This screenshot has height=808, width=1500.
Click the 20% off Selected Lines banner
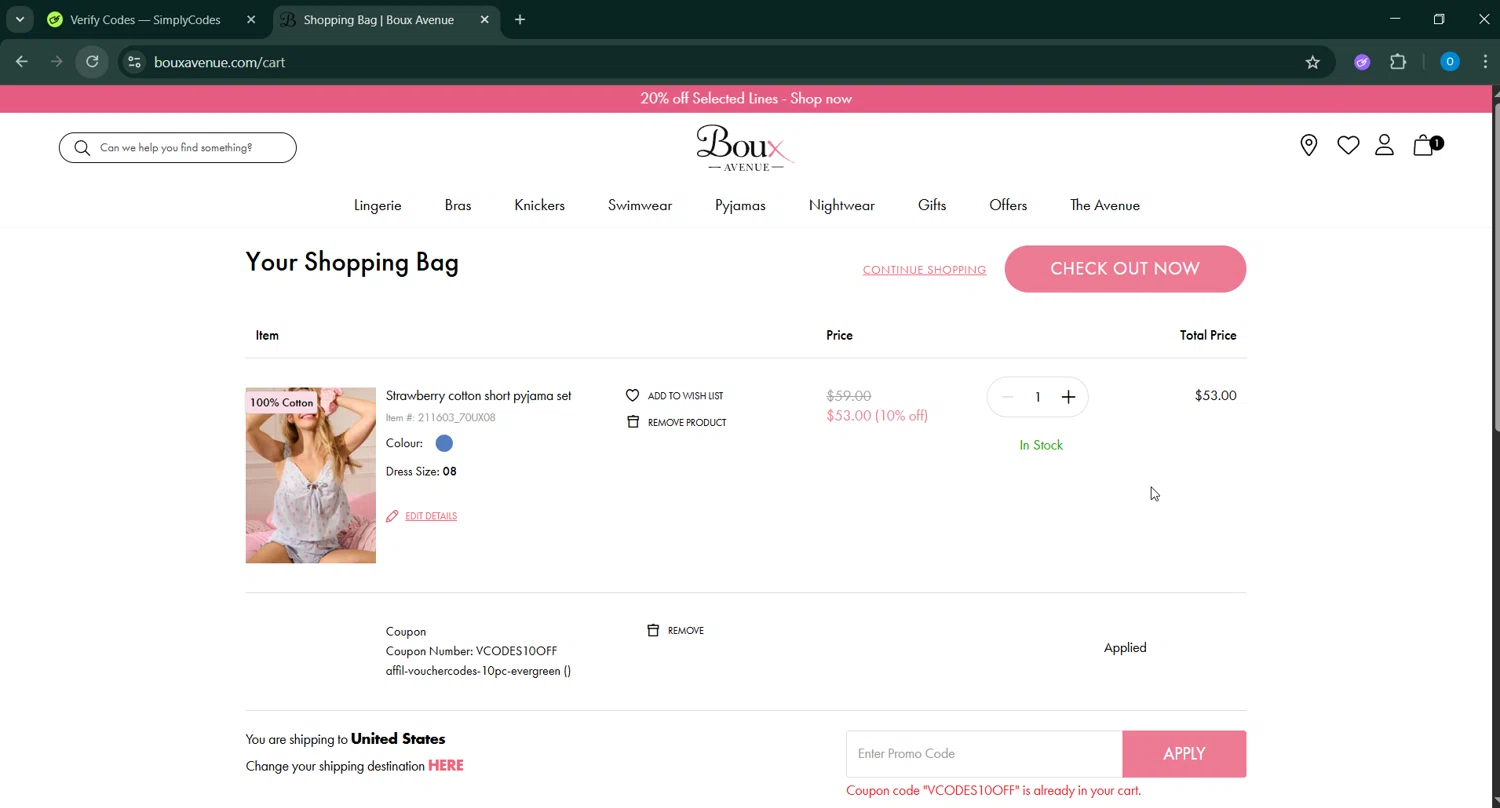point(746,99)
